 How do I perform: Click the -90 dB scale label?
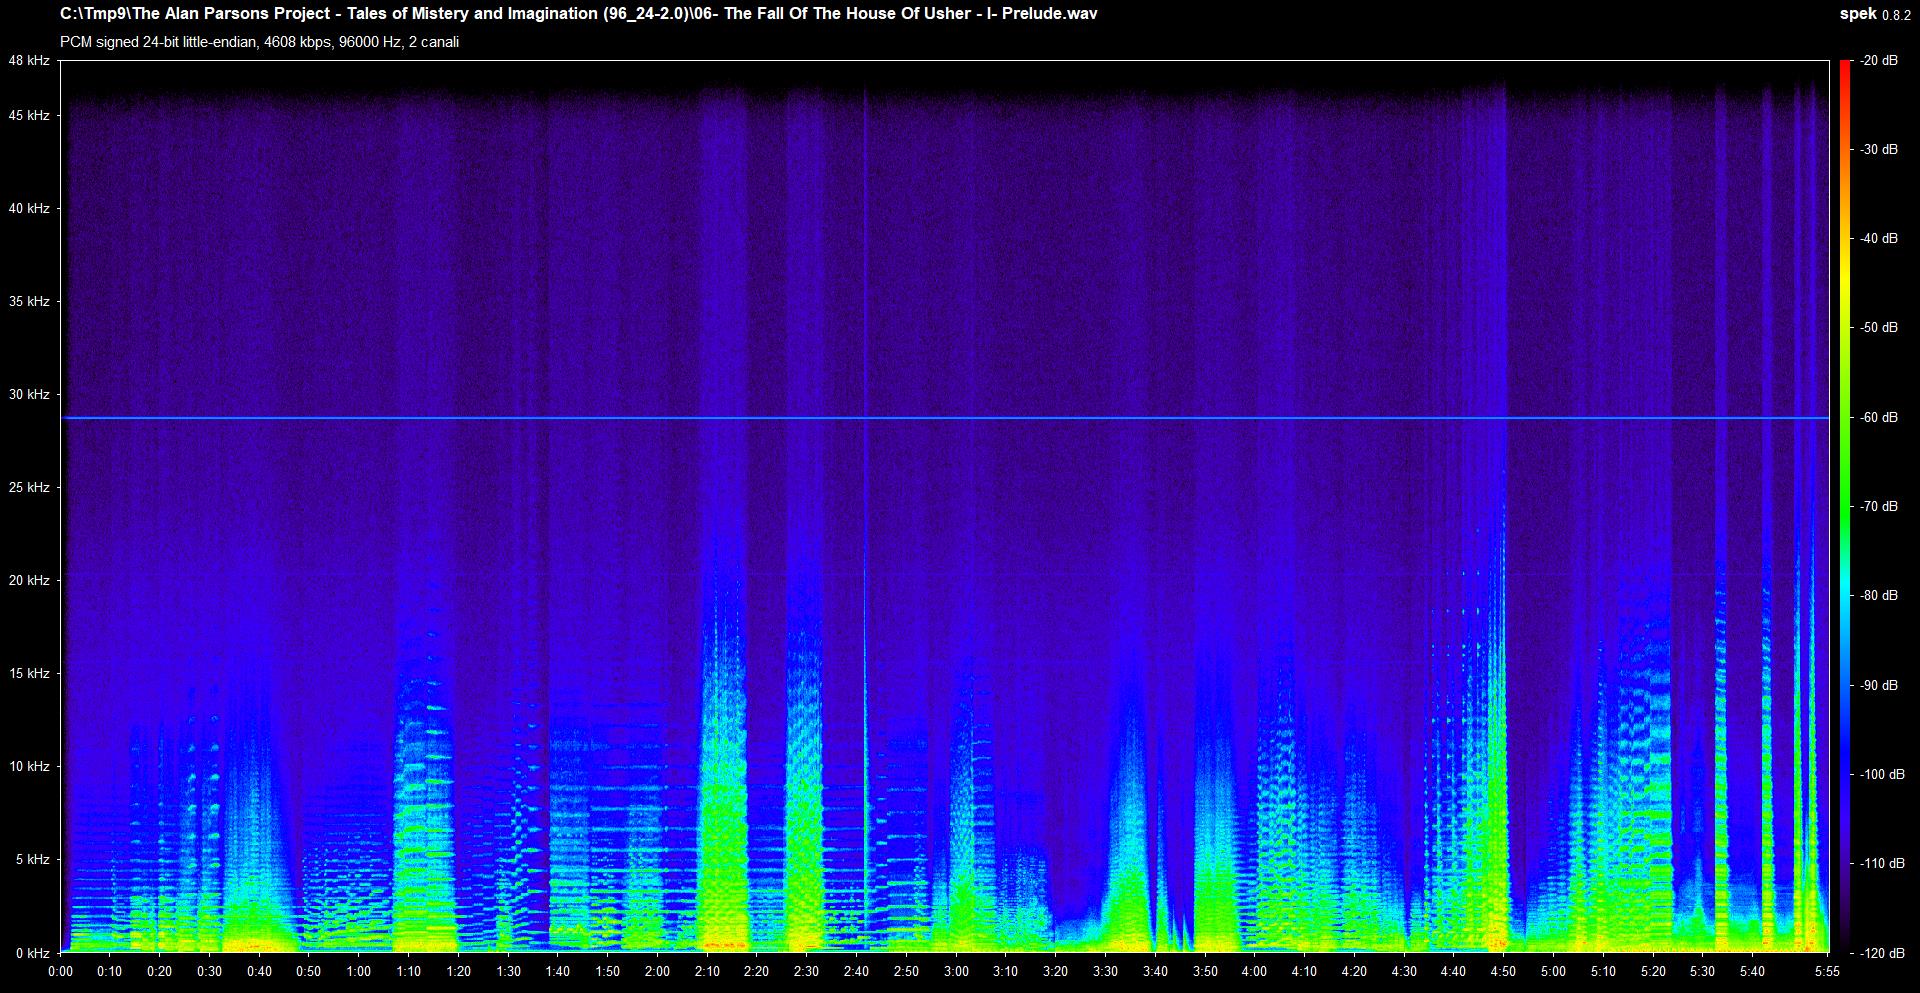pyautogui.click(x=1878, y=686)
